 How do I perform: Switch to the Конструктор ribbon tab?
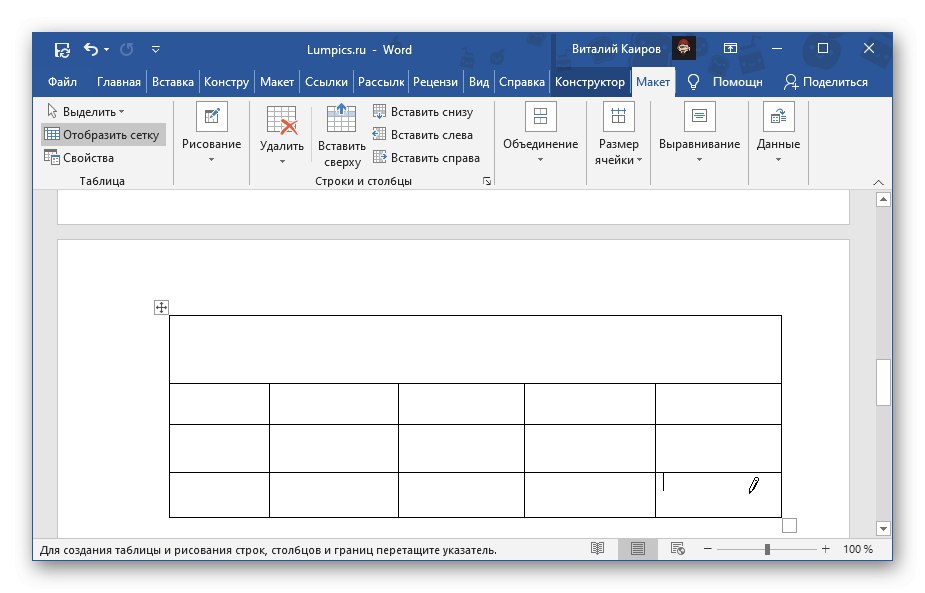tap(590, 81)
